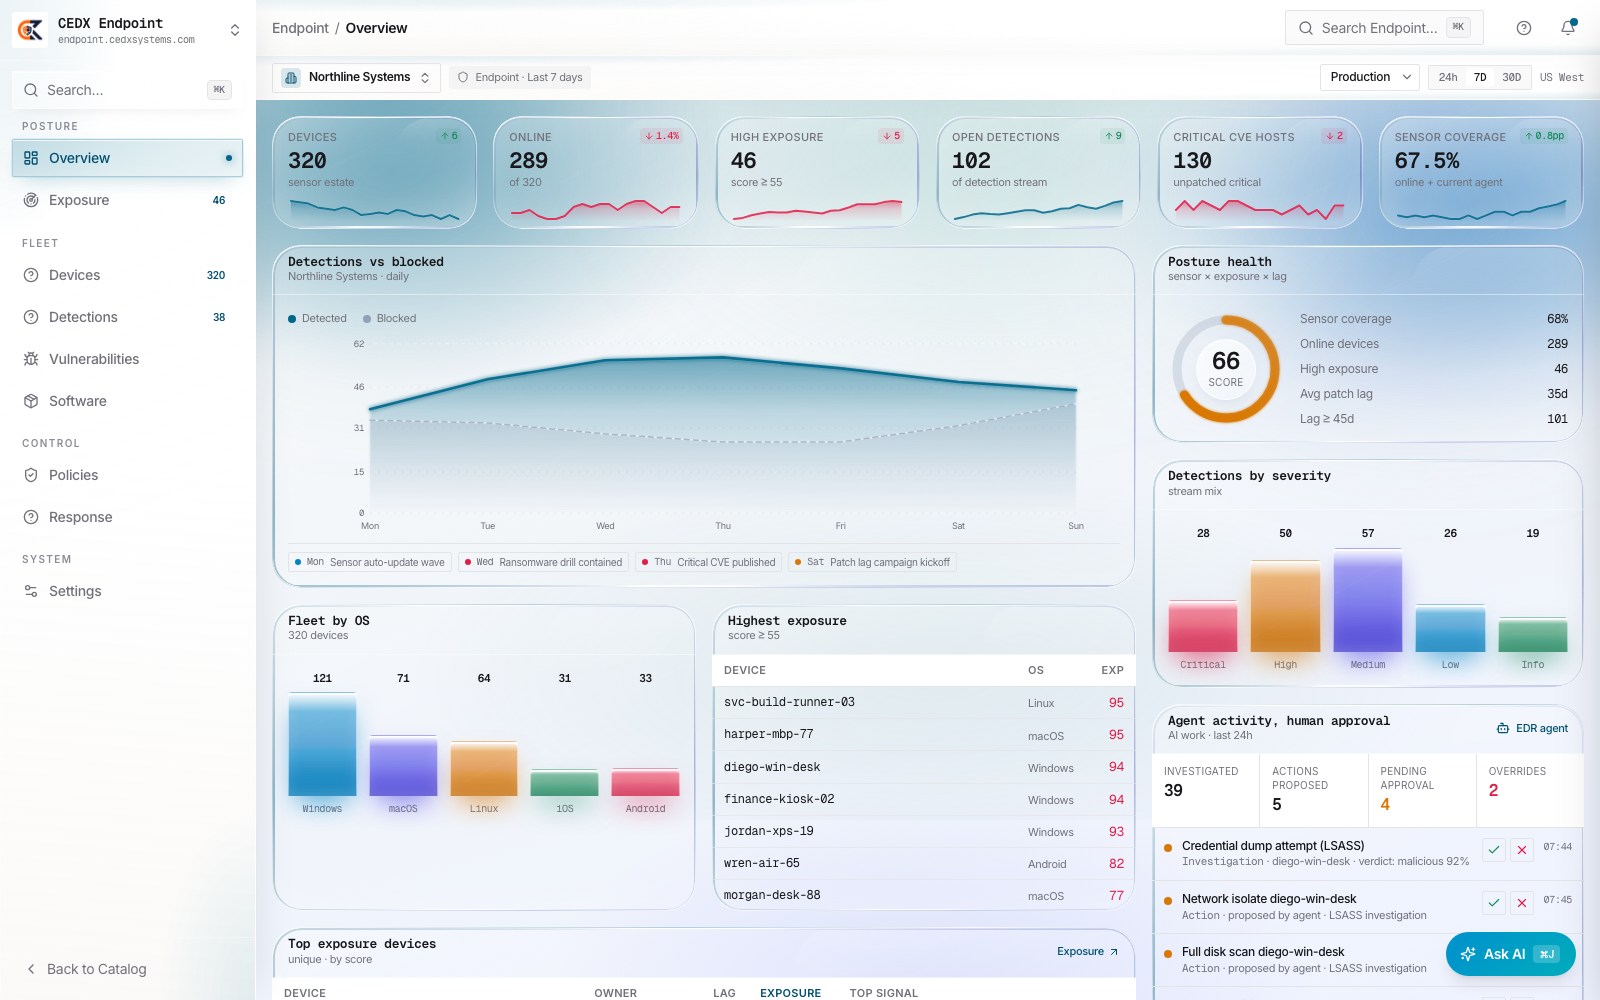This screenshot has width=1600, height=1000.
Task: Click the Response icon in sidebar
Action: point(31,517)
